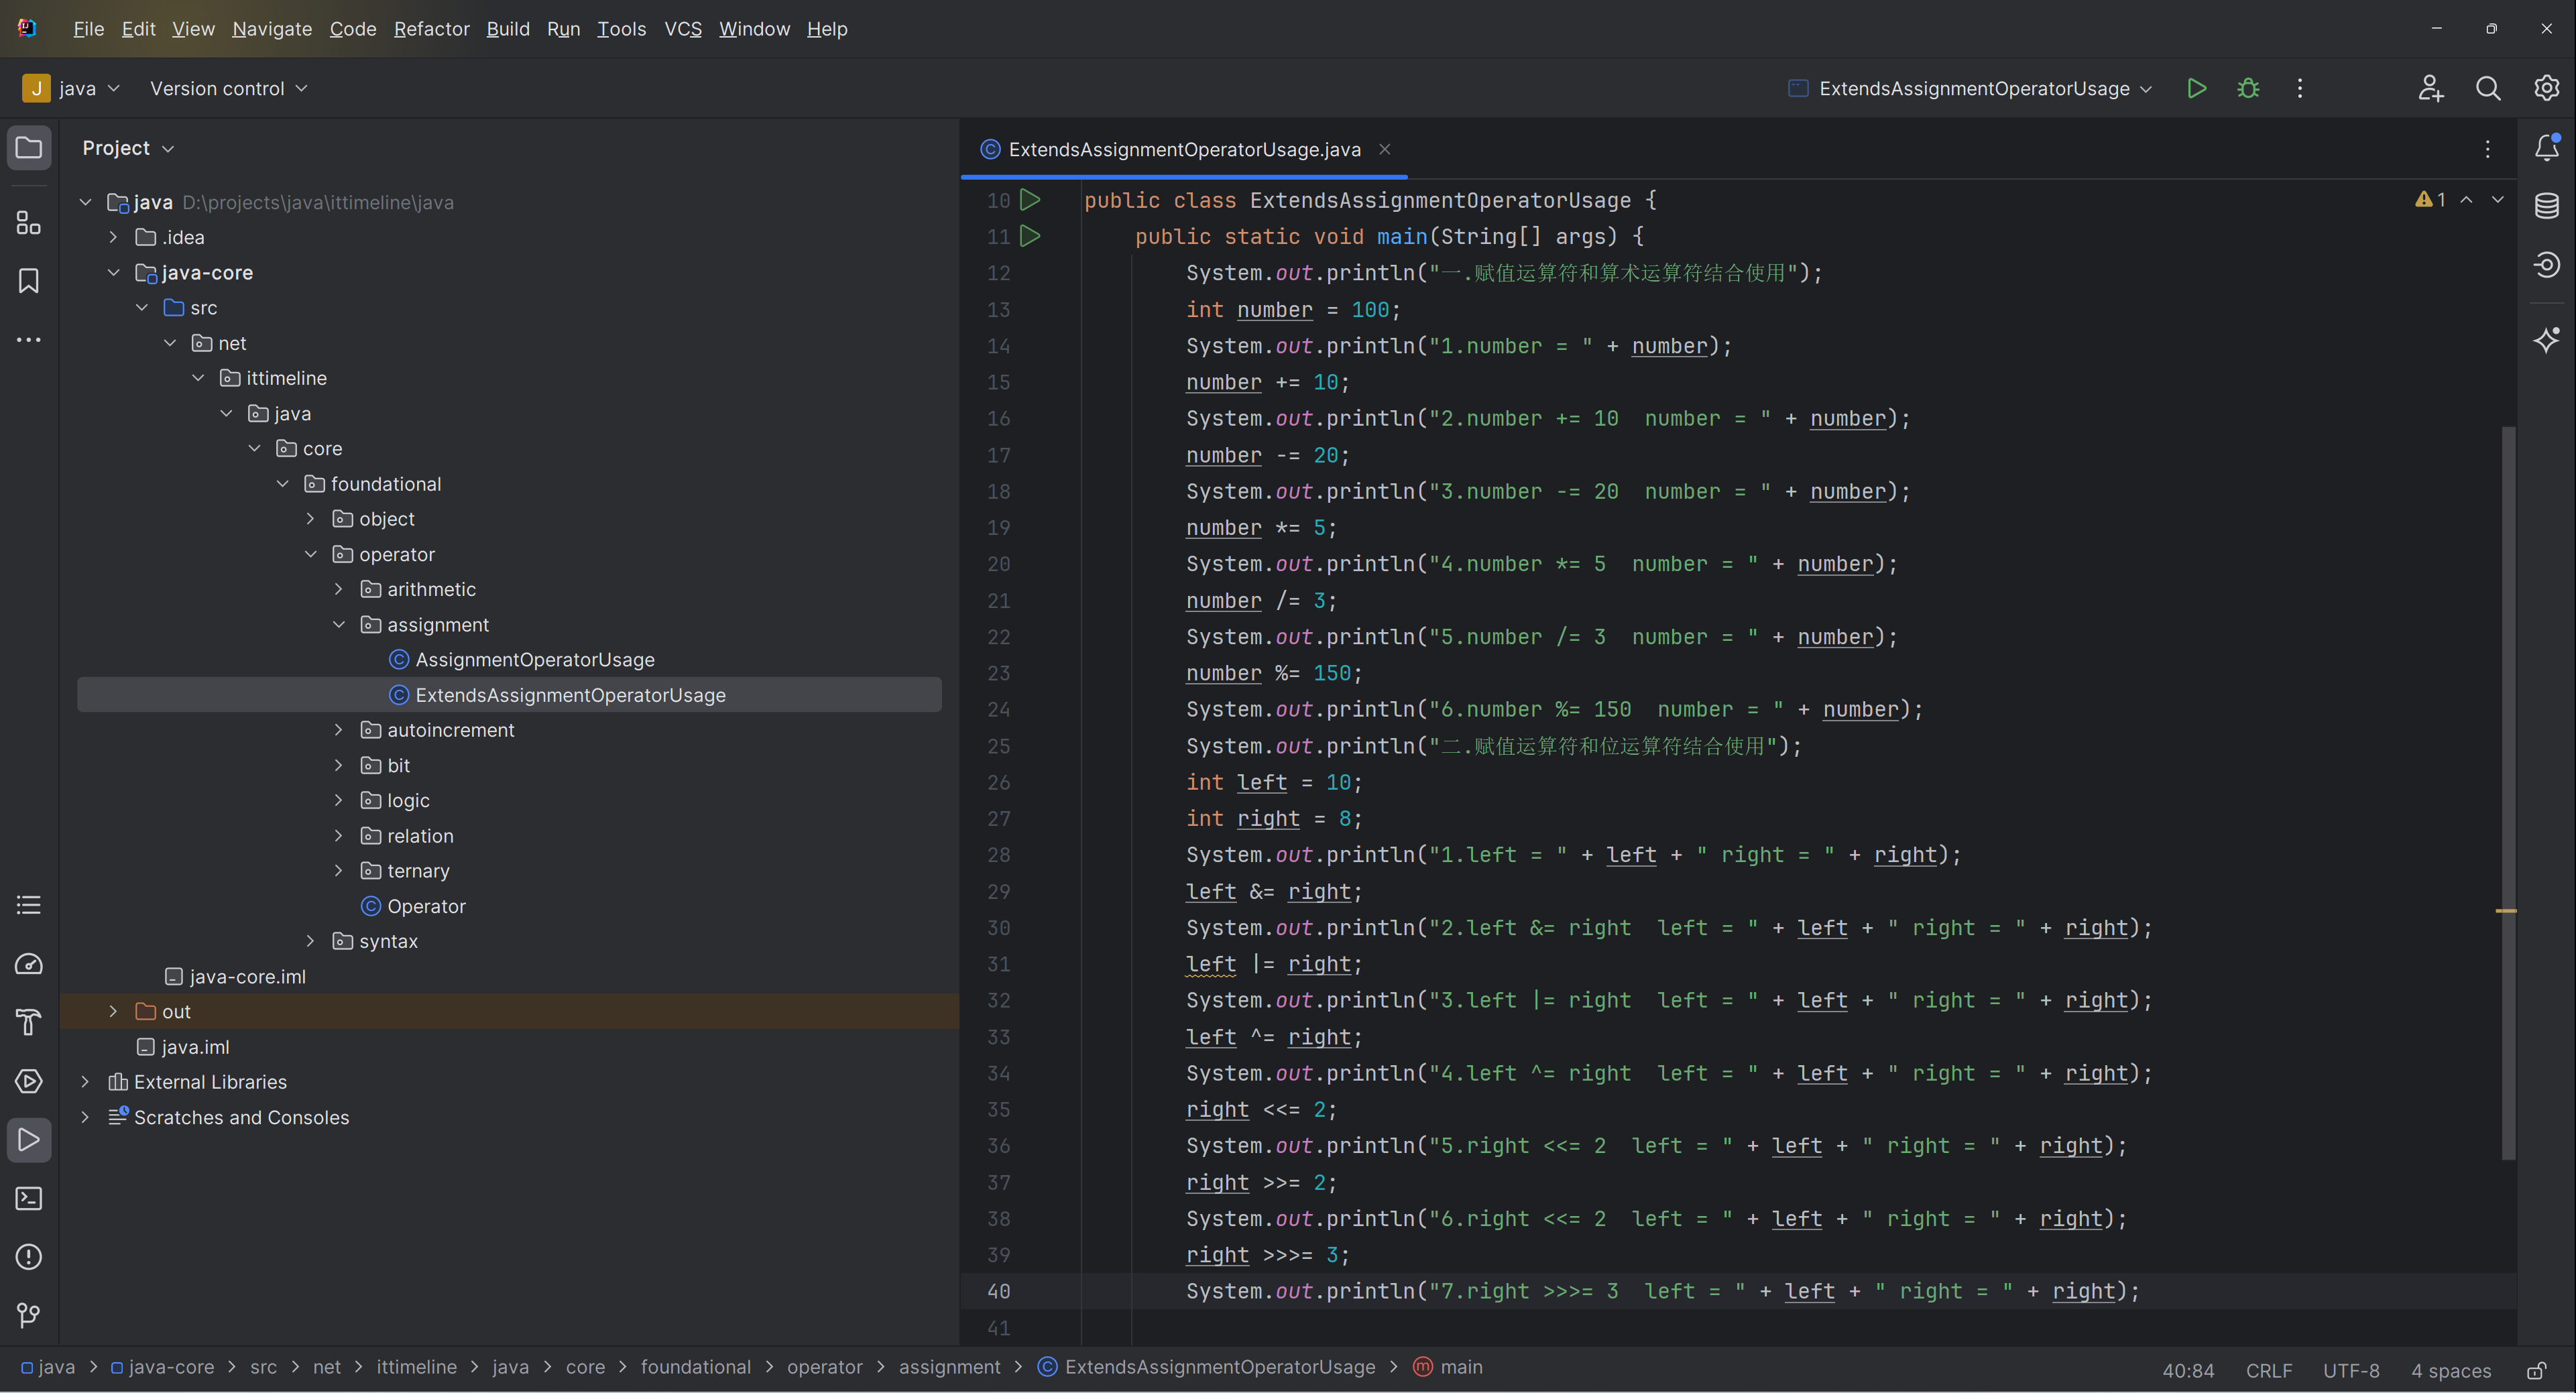Open IDE settings gear icon
2576x1393 pixels.
(x=2546, y=89)
